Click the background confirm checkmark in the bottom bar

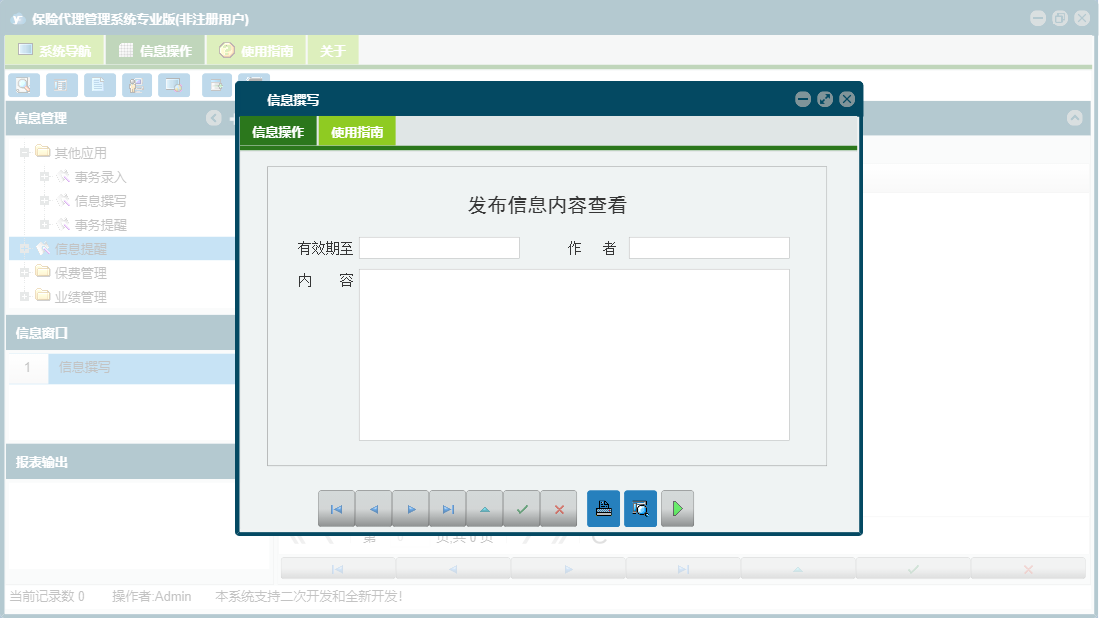tap(913, 569)
